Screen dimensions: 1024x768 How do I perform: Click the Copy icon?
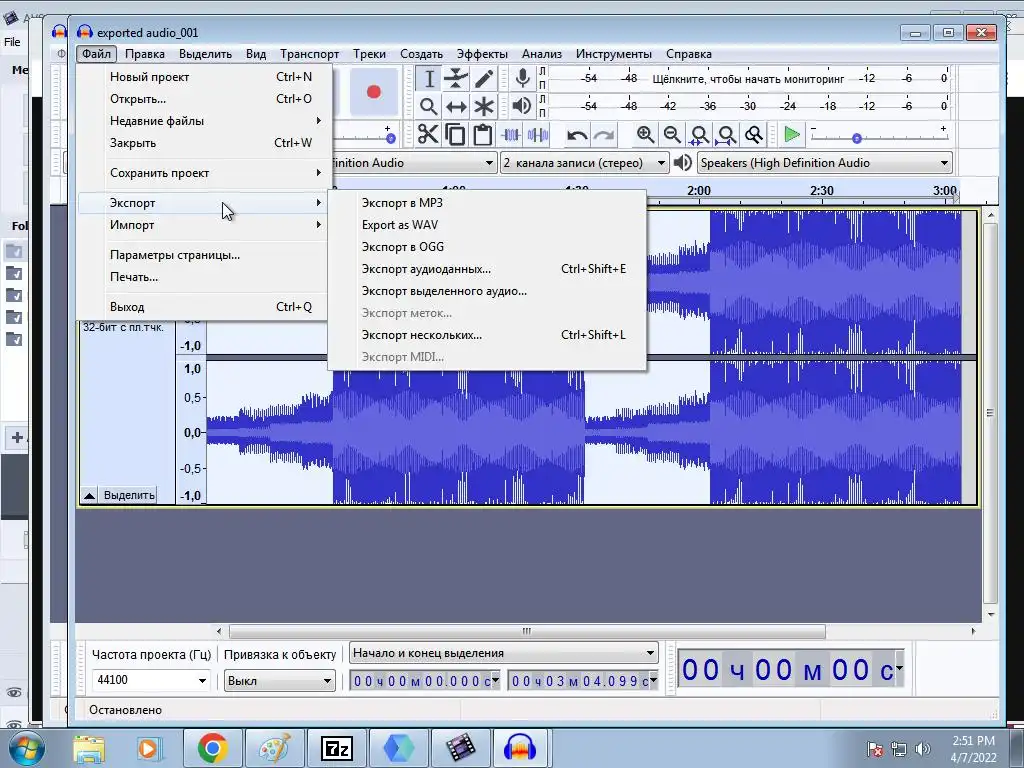coord(455,135)
